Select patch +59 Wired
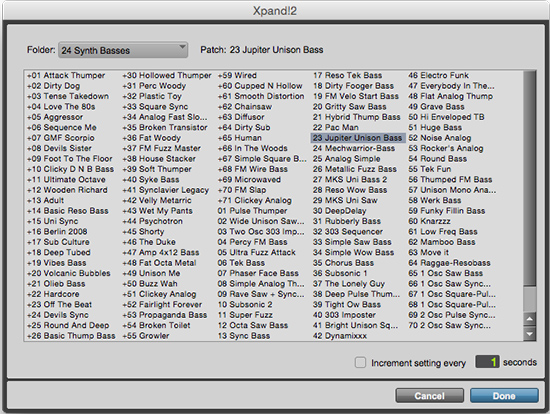This screenshot has width=550, height=414. (x=237, y=75)
